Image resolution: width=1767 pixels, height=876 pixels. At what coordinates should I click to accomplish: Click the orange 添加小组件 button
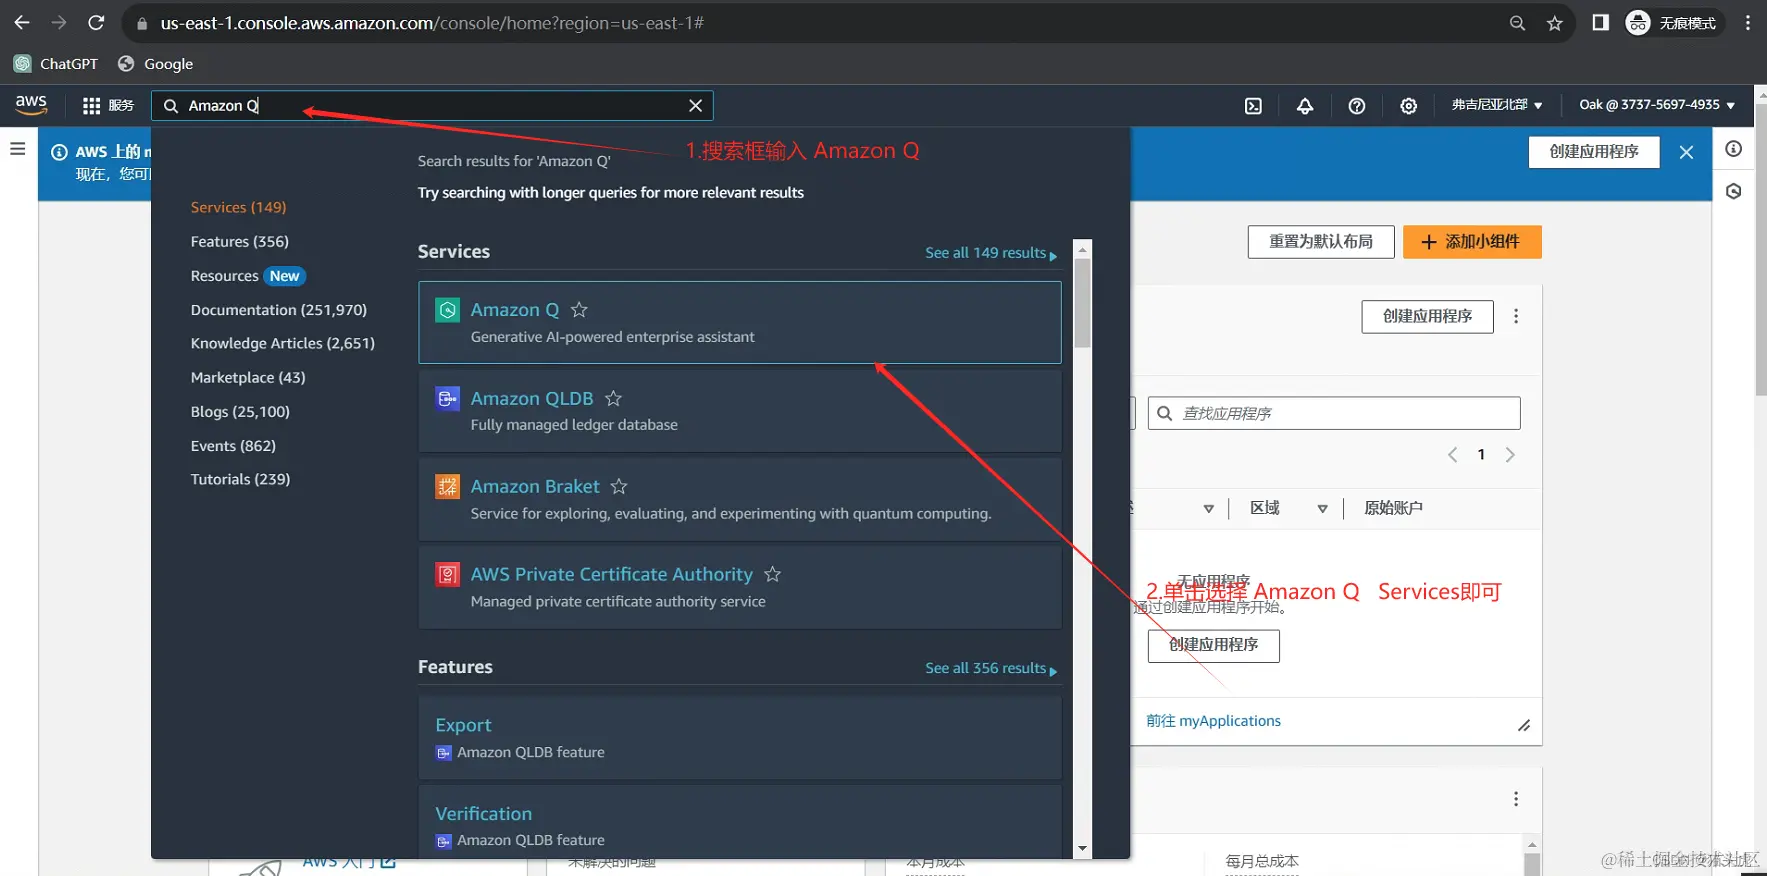pyautogui.click(x=1472, y=242)
